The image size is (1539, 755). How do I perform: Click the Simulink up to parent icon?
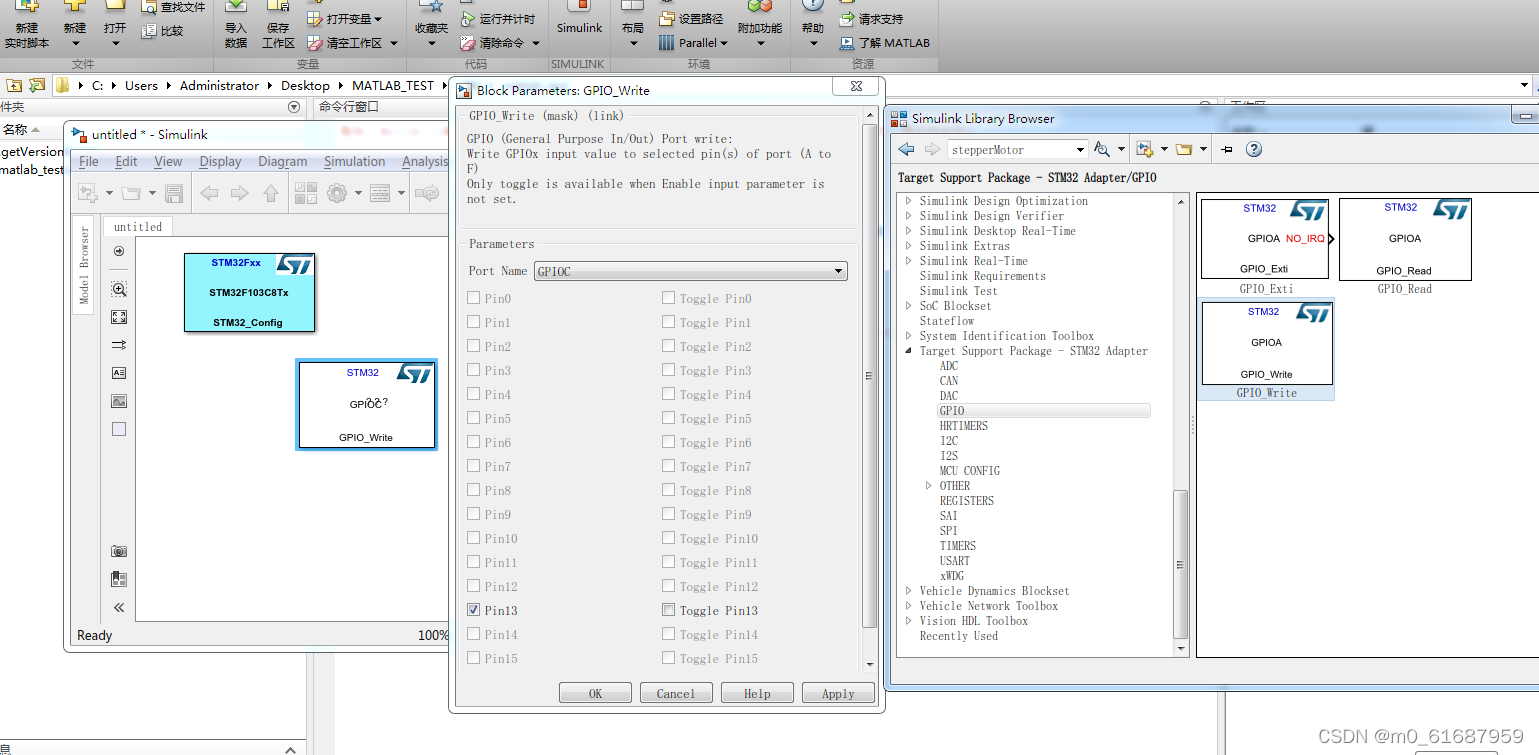click(x=269, y=193)
